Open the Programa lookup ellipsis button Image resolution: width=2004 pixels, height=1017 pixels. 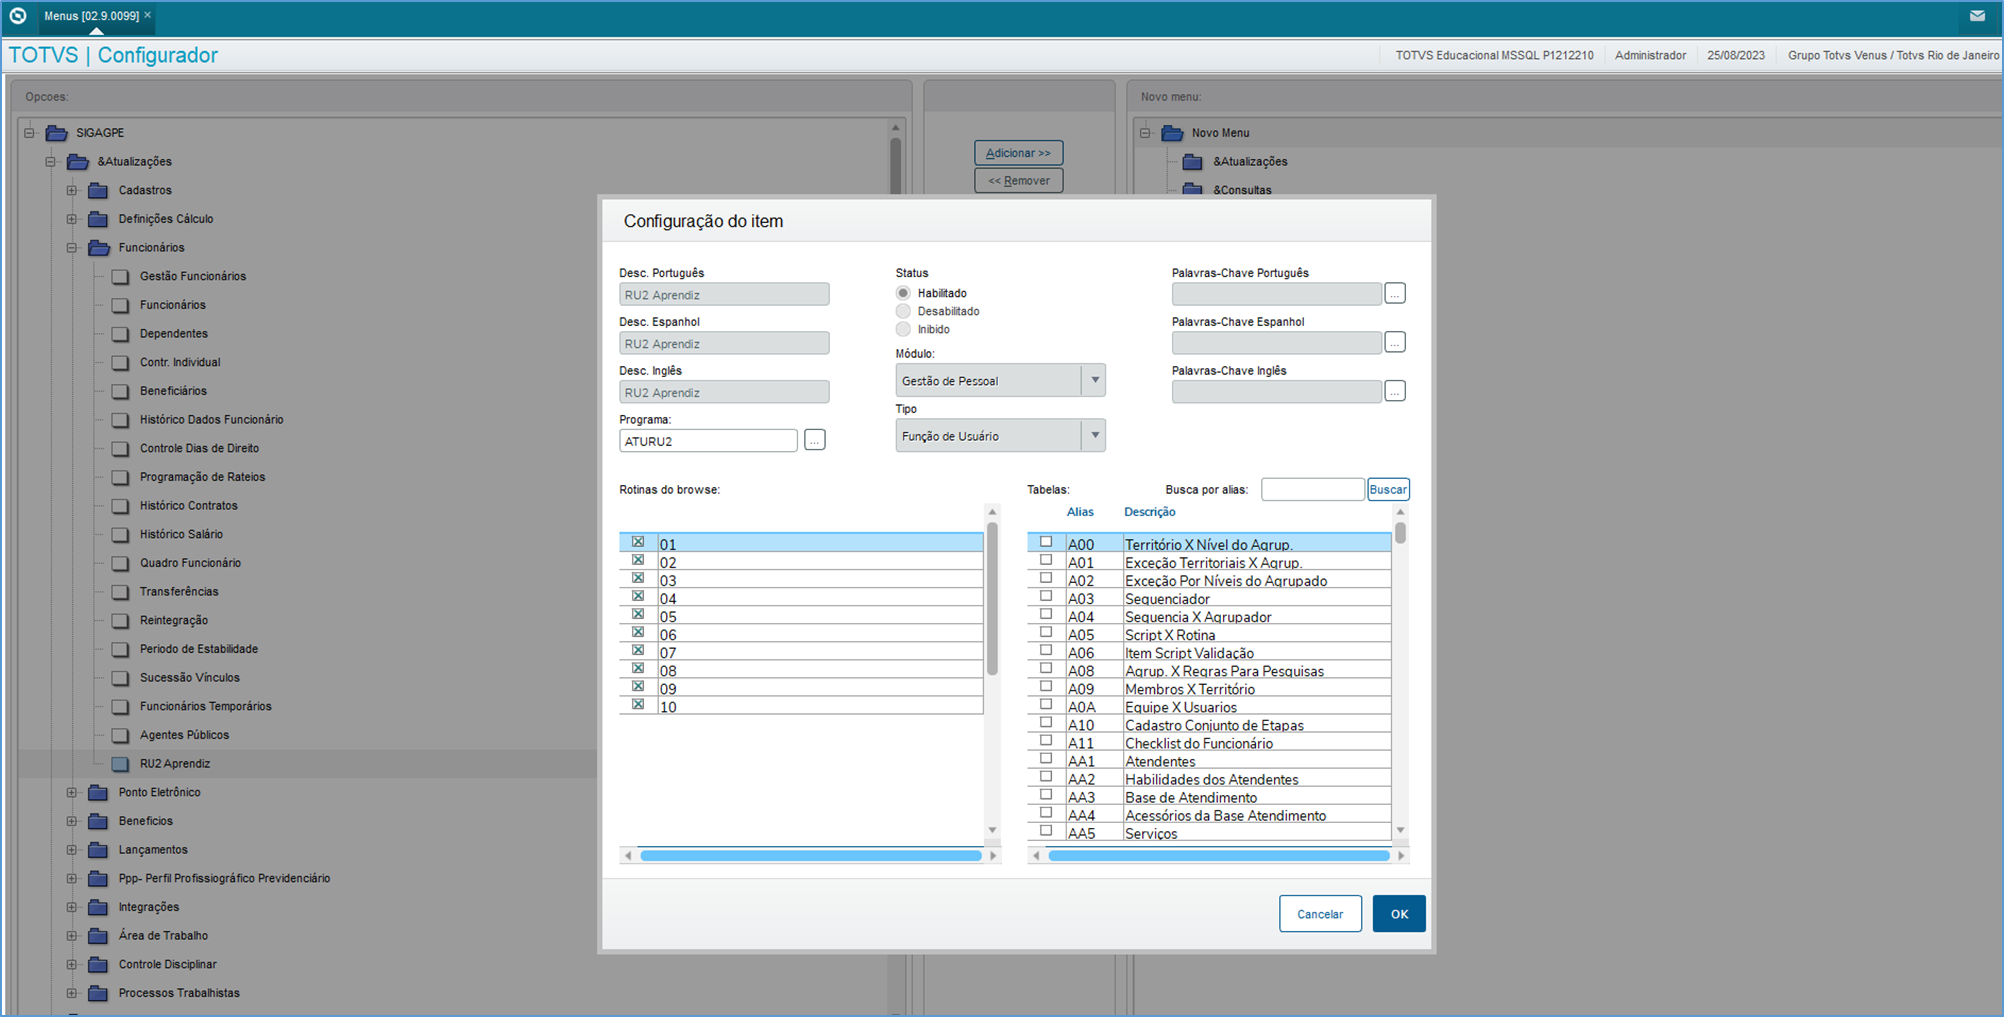click(815, 440)
